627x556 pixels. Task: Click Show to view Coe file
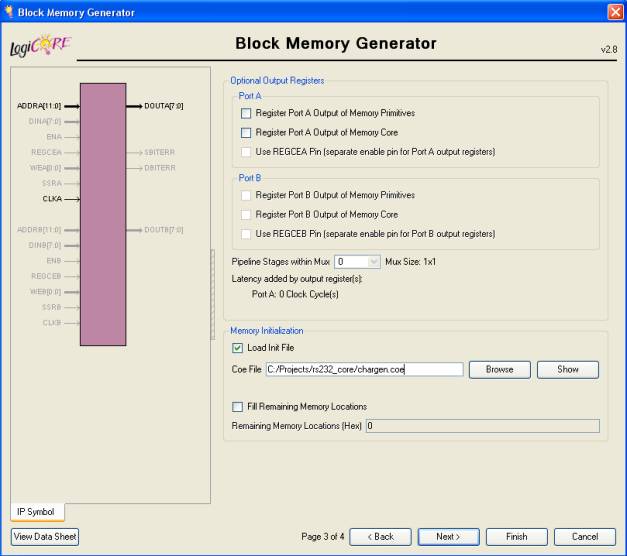567,369
